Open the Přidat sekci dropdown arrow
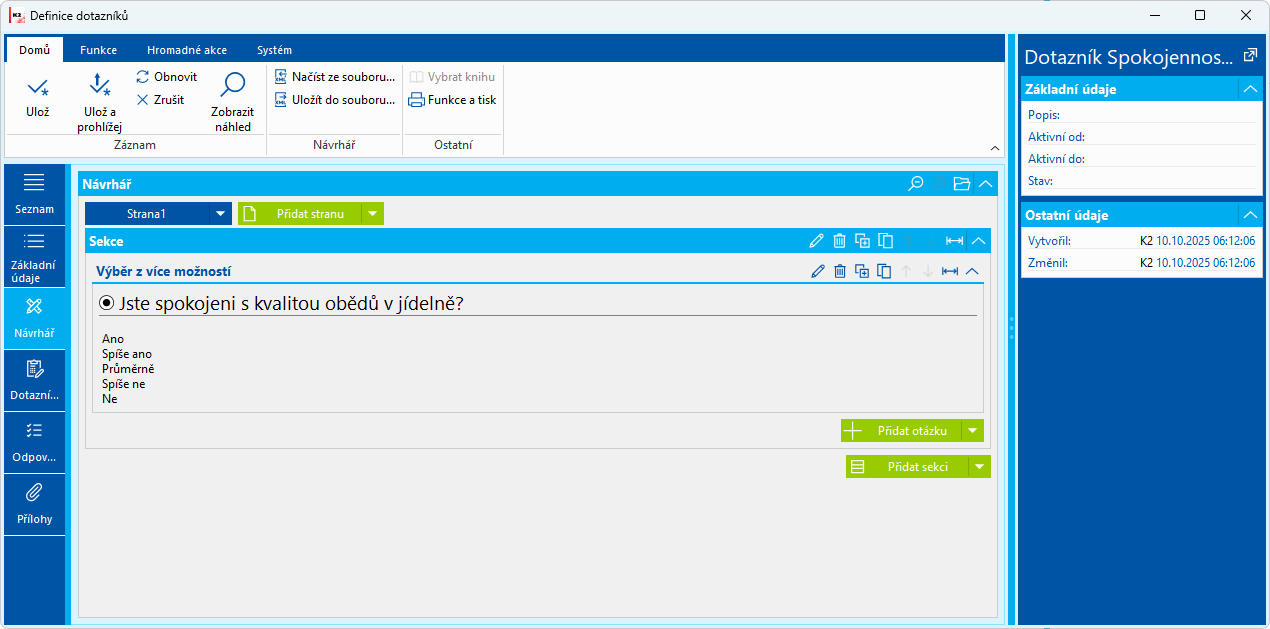1270x629 pixels. pos(980,467)
